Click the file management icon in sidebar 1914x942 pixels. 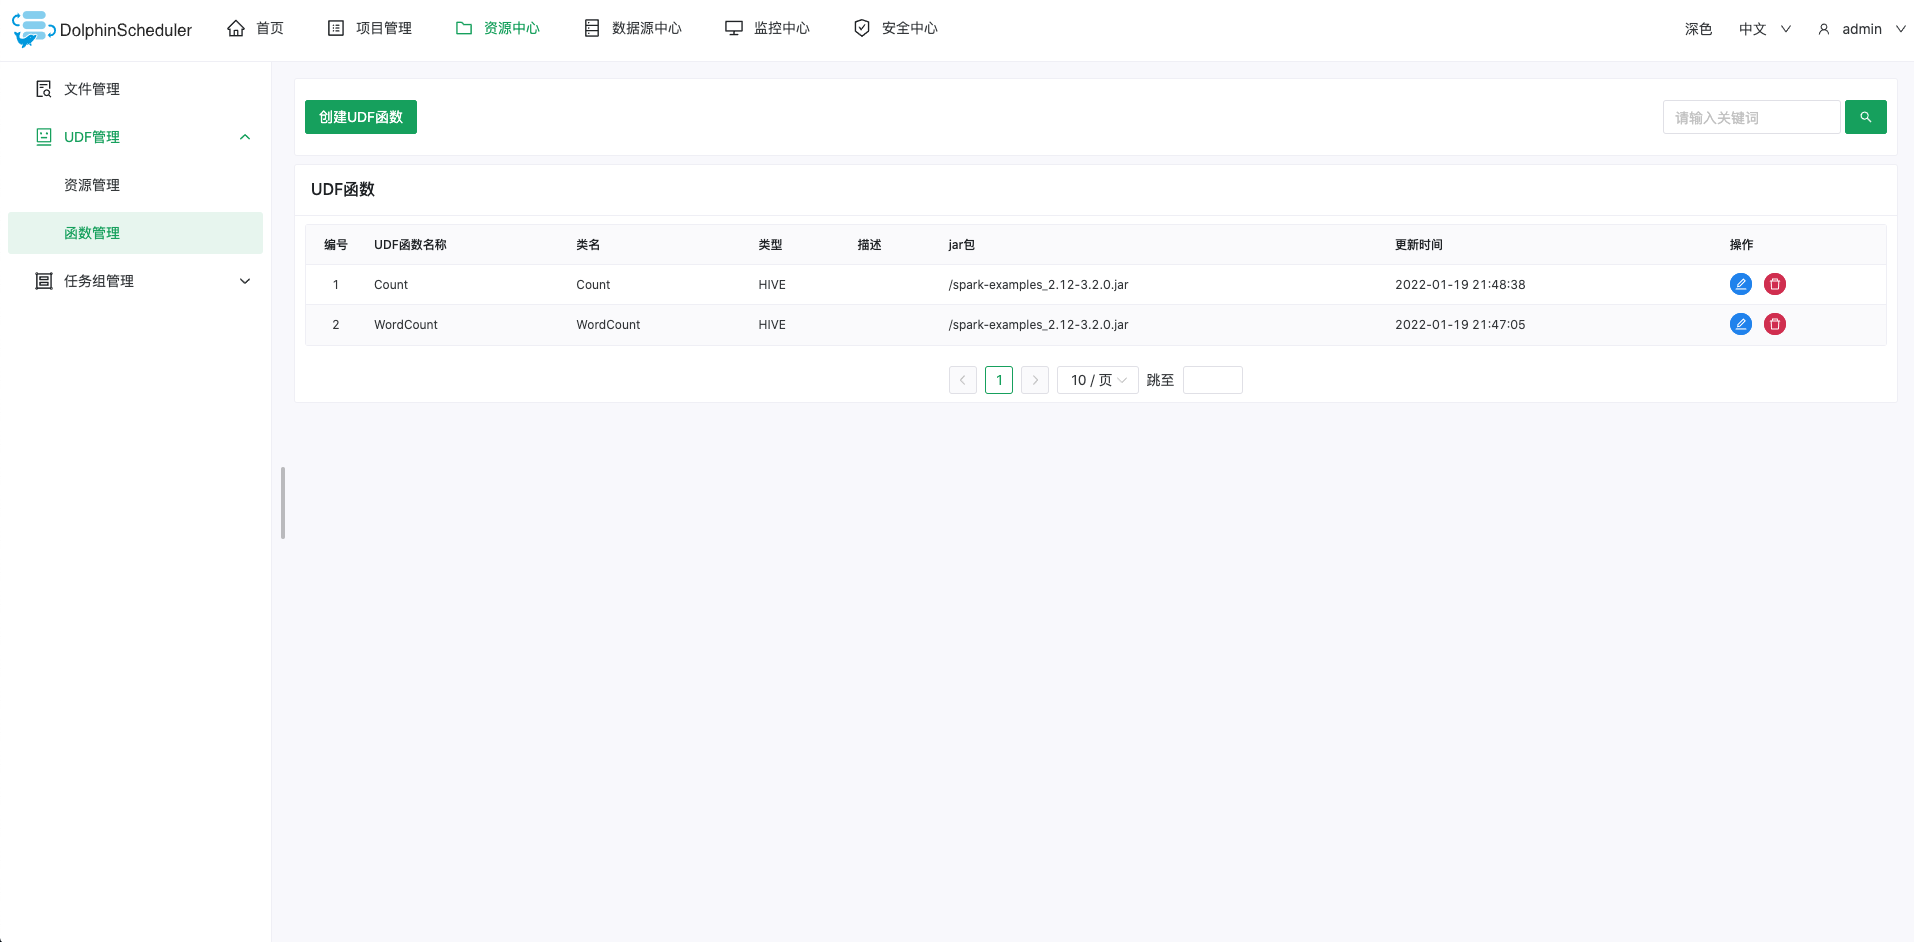[44, 89]
